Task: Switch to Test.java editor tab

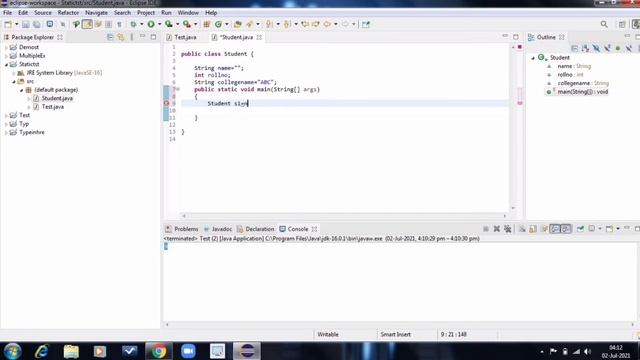Action: [182, 37]
